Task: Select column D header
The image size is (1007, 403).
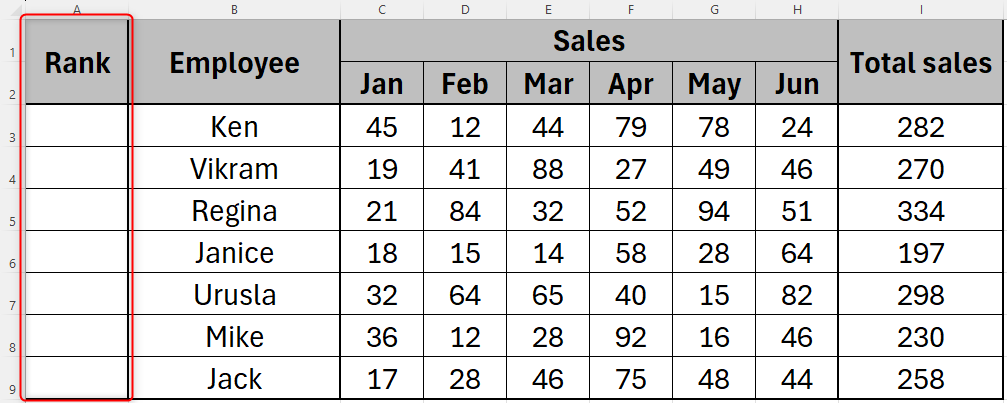Action: click(x=465, y=9)
